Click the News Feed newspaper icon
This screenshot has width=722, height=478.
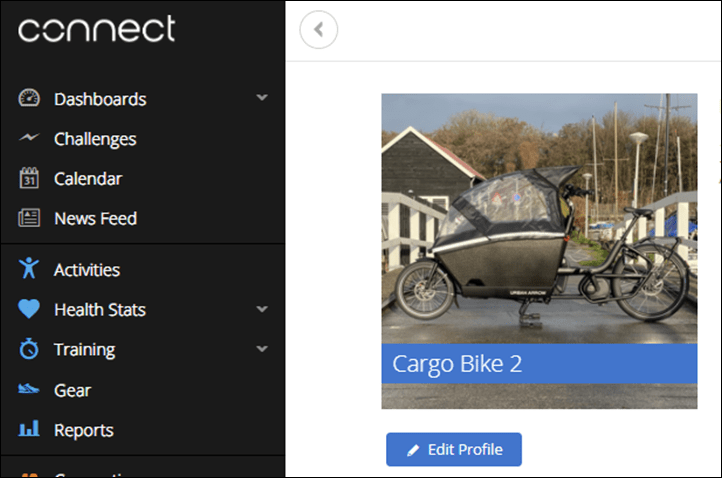pyautogui.click(x=29, y=218)
